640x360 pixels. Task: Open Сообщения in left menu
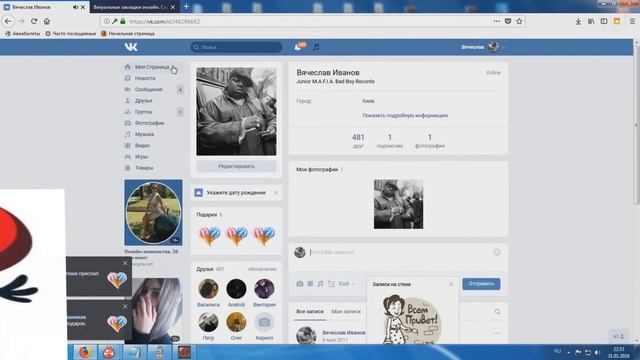pos(149,89)
